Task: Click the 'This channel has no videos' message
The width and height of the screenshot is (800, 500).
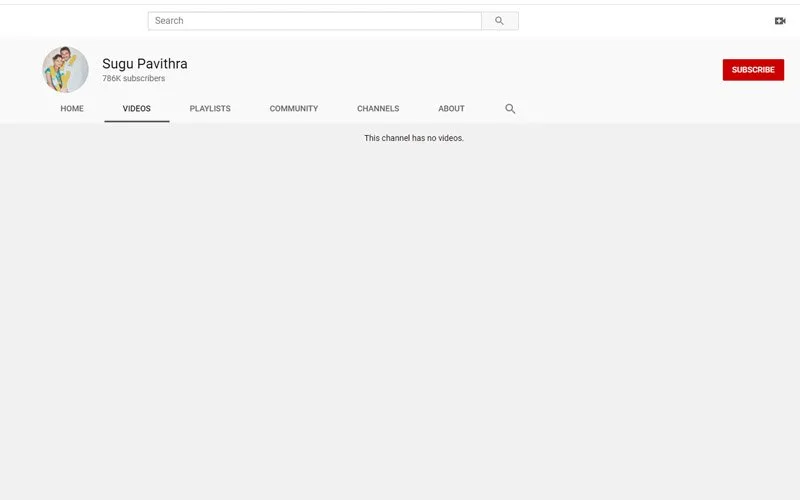Action: (x=414, y=138)
